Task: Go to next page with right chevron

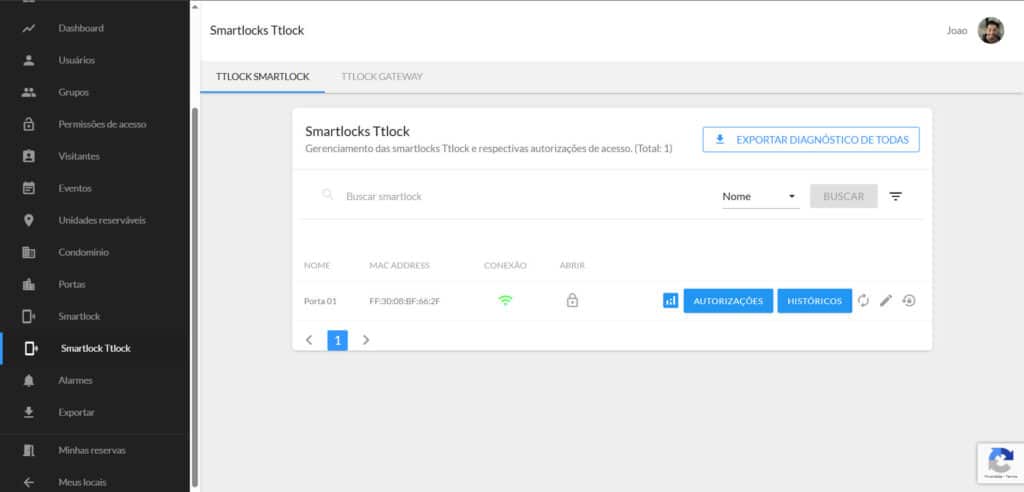Action: (x=366, y=340)
